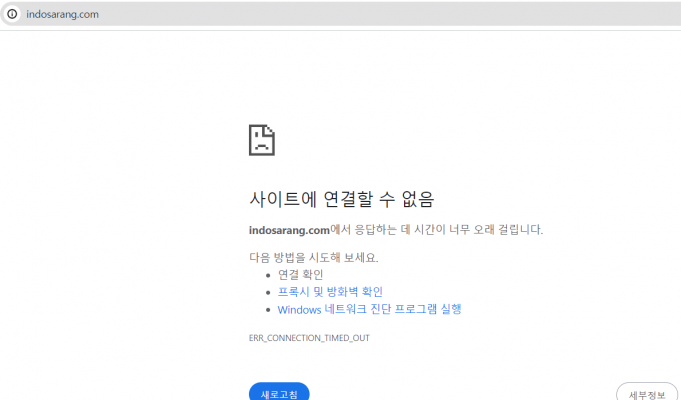The width and height of the screenshot is (681, 400).
Task: Click the word Windows in the diagnostics link
Action: point(299,310)
